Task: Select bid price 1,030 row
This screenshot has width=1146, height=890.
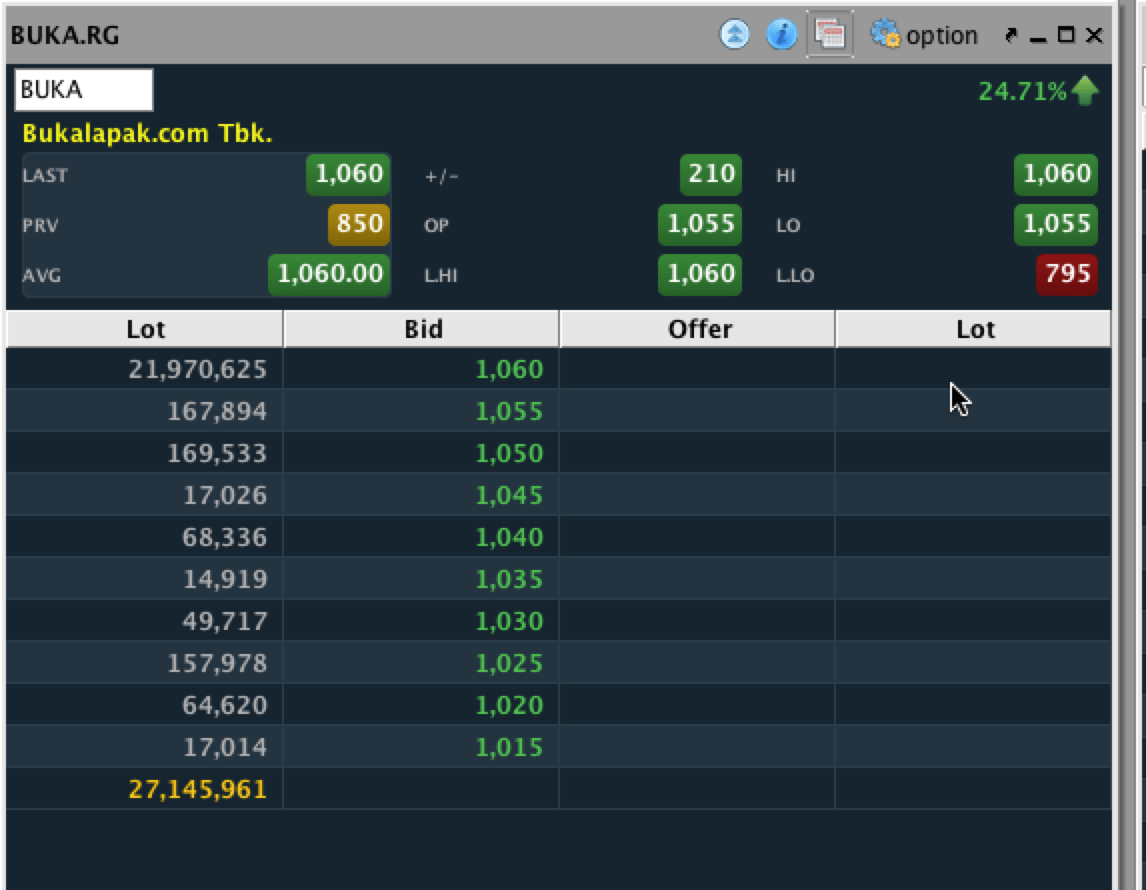Action: [509, 621]
